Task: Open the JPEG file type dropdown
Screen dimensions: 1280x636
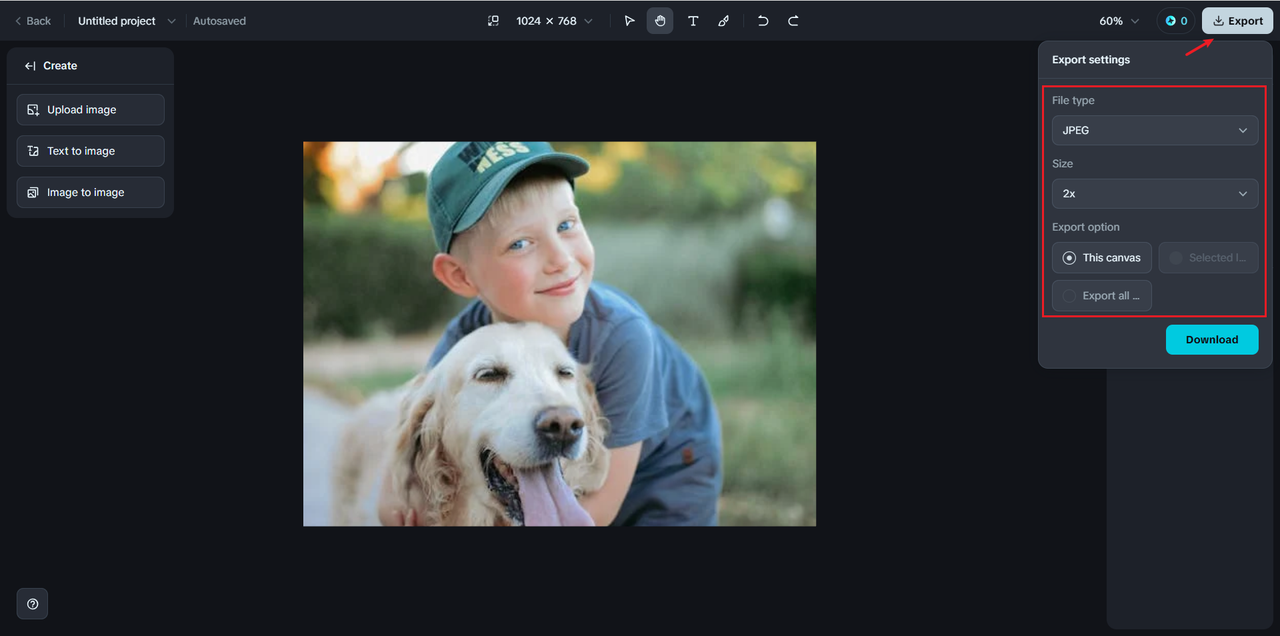Action: point(1155,131)
